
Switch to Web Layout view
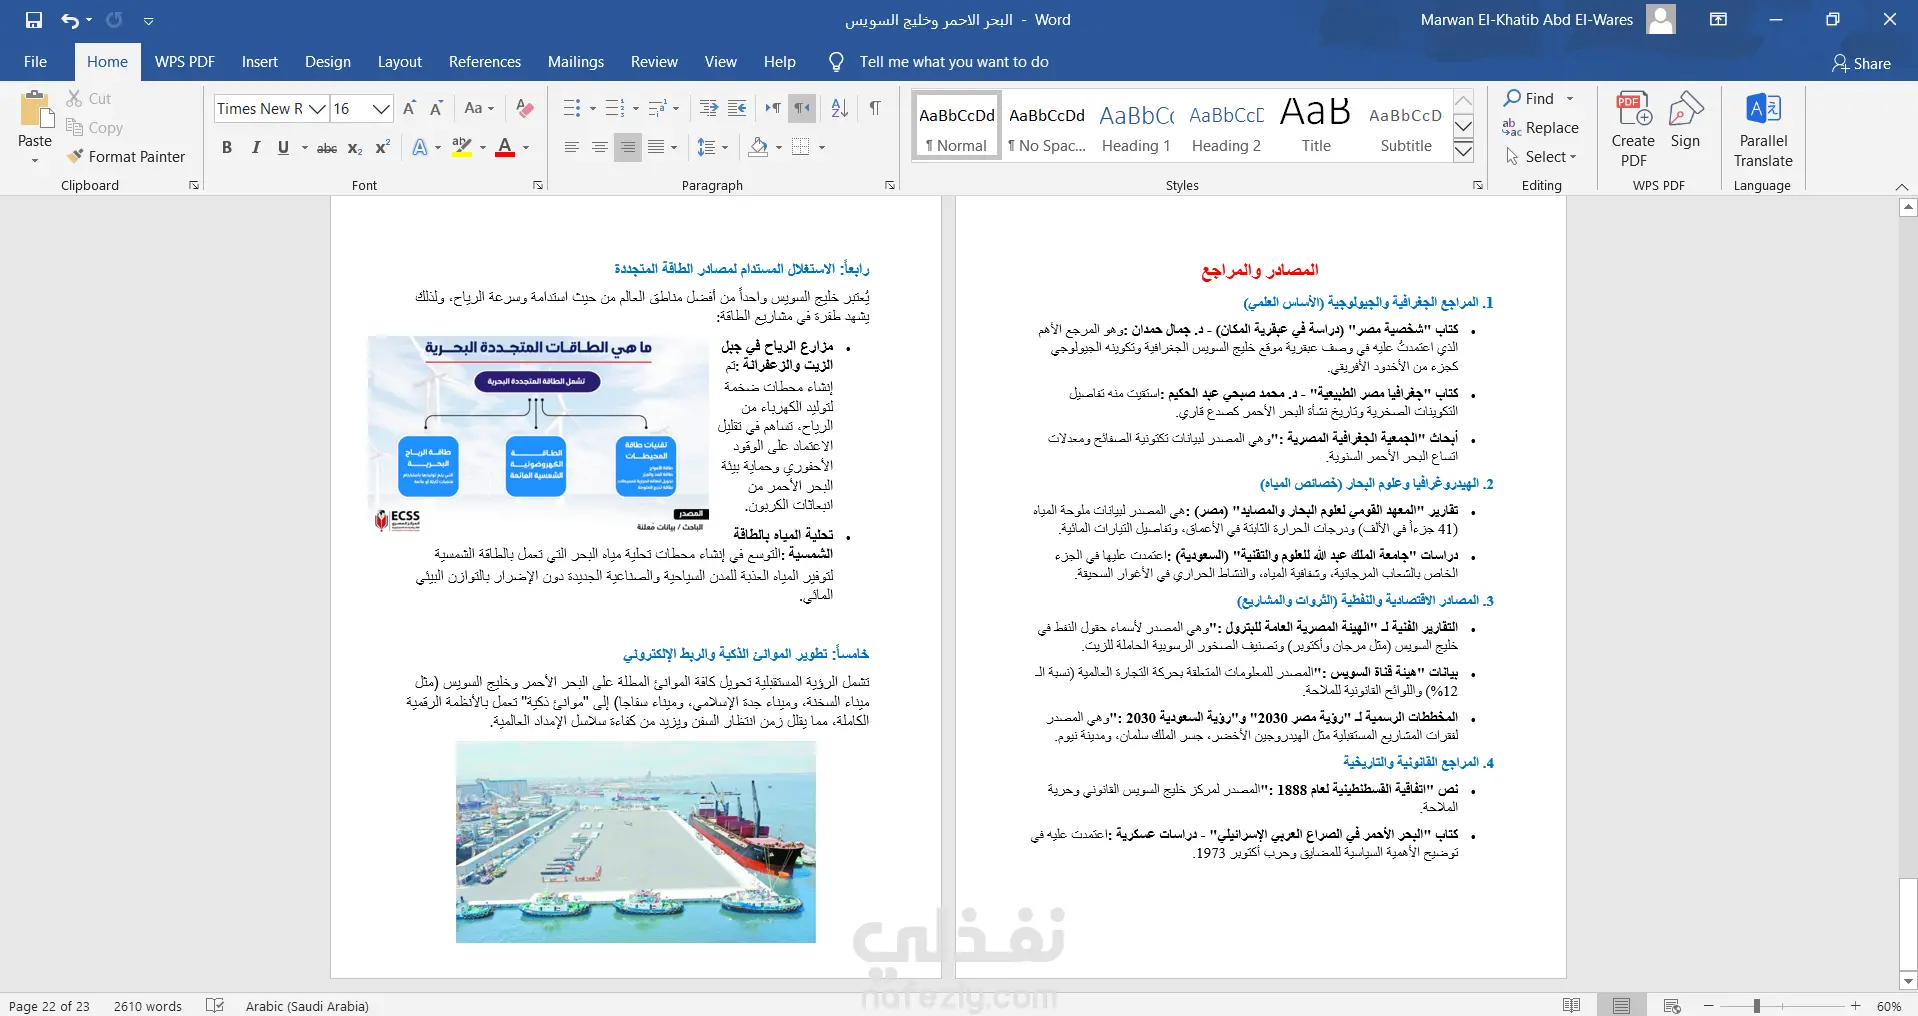point(1672,1005)
